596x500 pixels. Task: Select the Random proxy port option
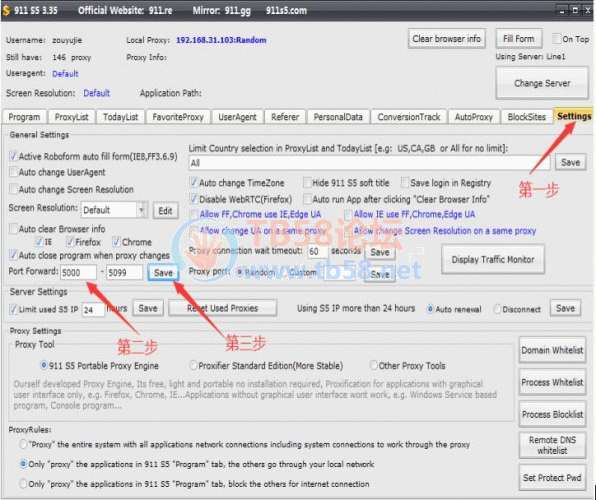pyautogui.click(x=240, y=272)
